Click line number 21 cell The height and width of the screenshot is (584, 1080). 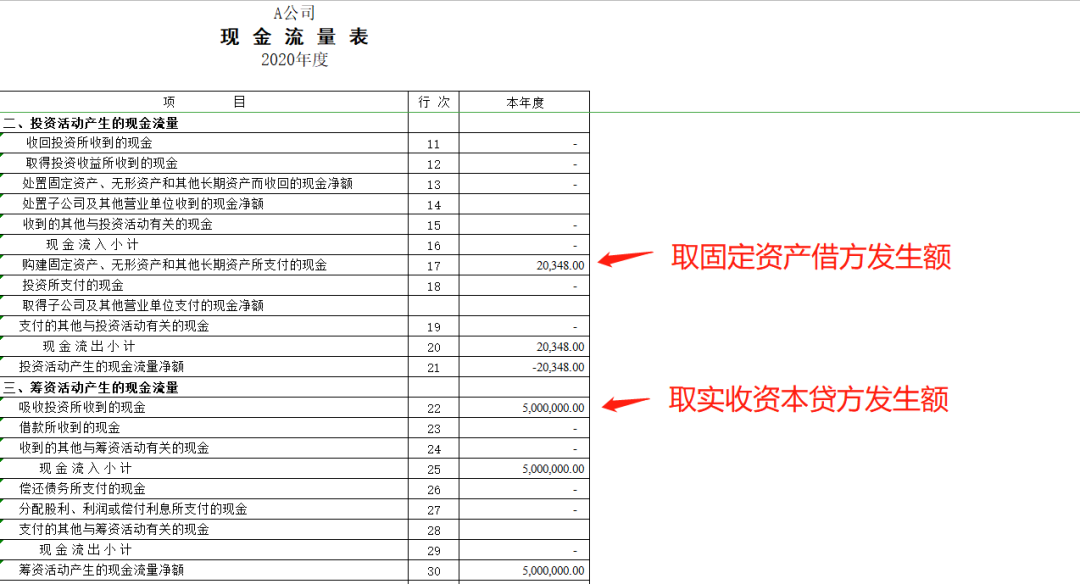pos(433,368)
